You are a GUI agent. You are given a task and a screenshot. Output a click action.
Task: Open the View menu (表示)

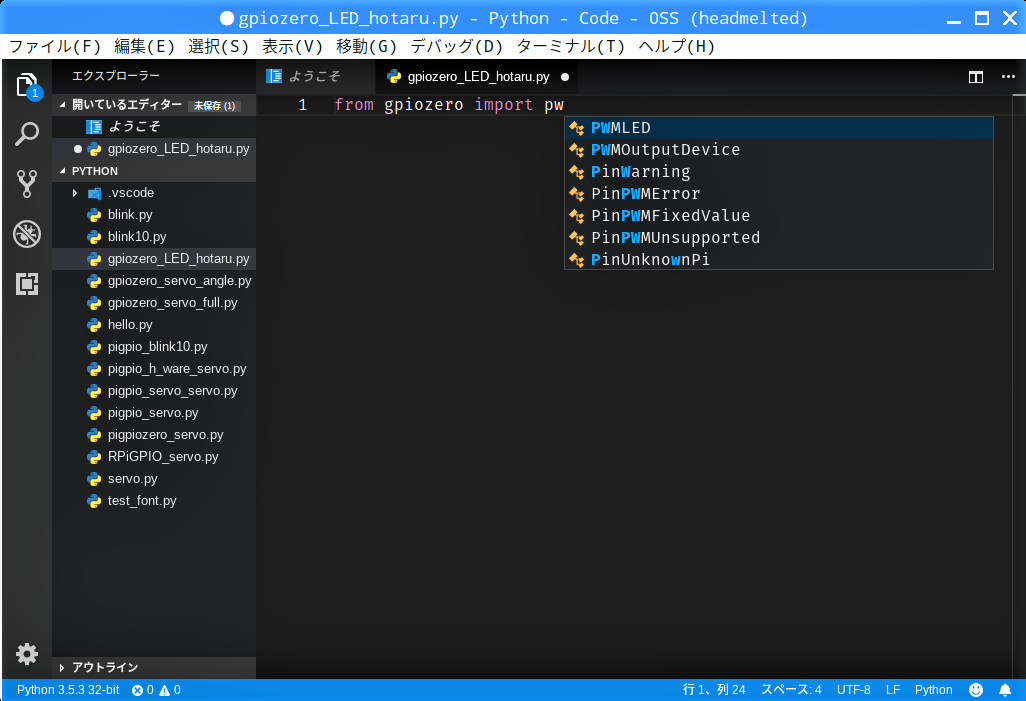click(292, 46)
